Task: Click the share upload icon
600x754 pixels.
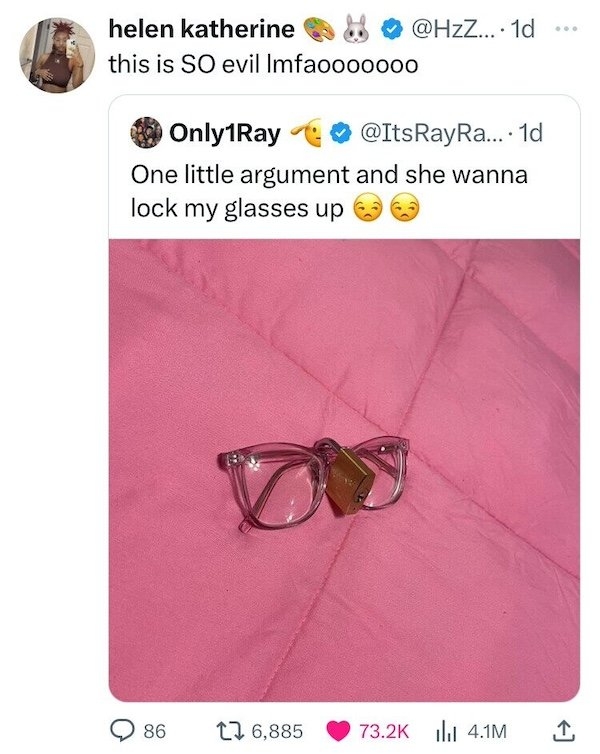Action: coord(564,731)
